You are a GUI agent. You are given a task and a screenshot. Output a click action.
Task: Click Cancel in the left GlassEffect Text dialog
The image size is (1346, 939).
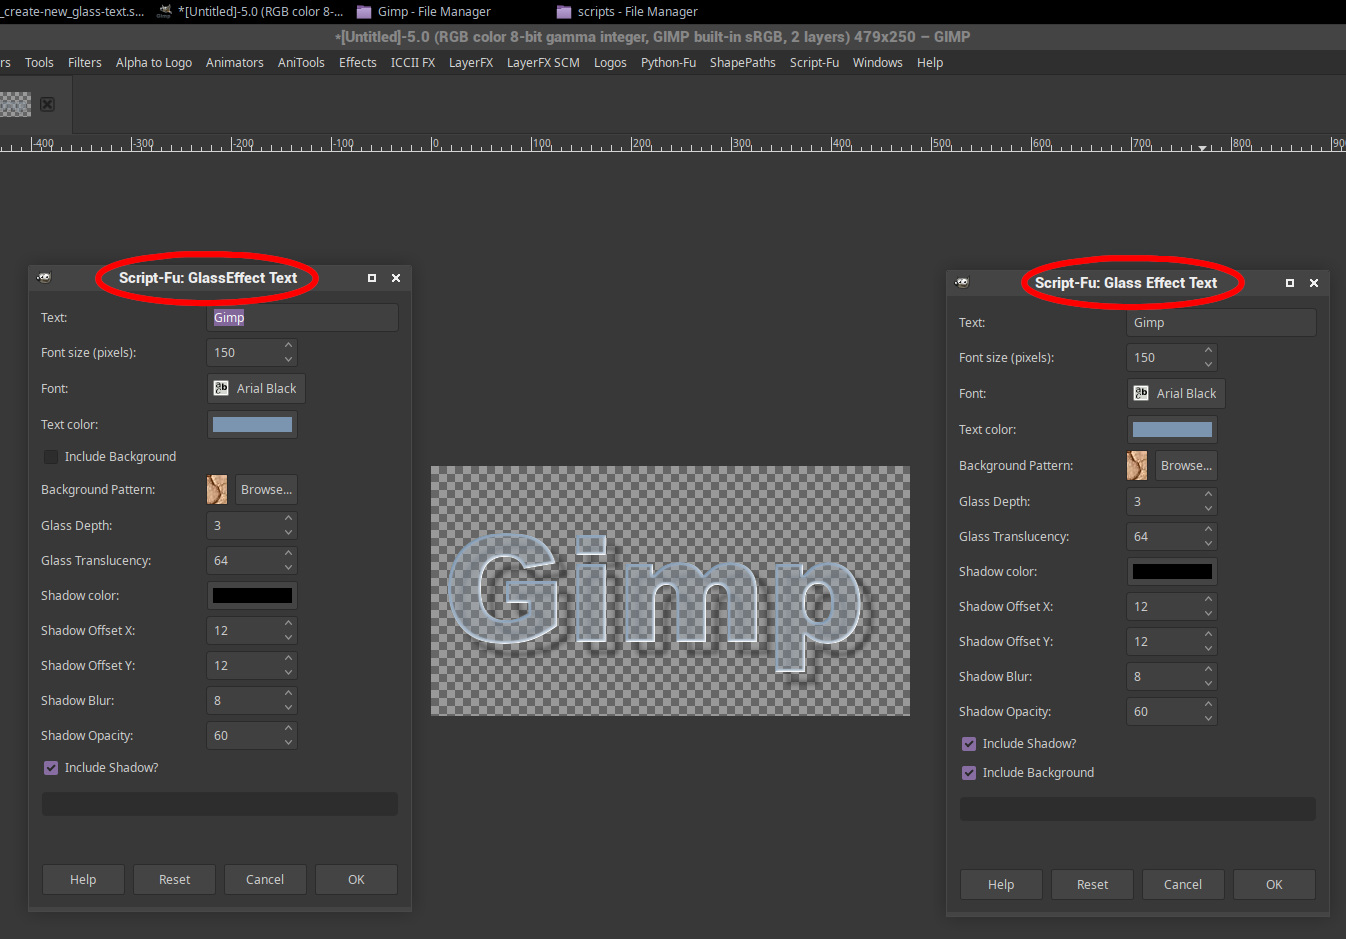point(265,880)
